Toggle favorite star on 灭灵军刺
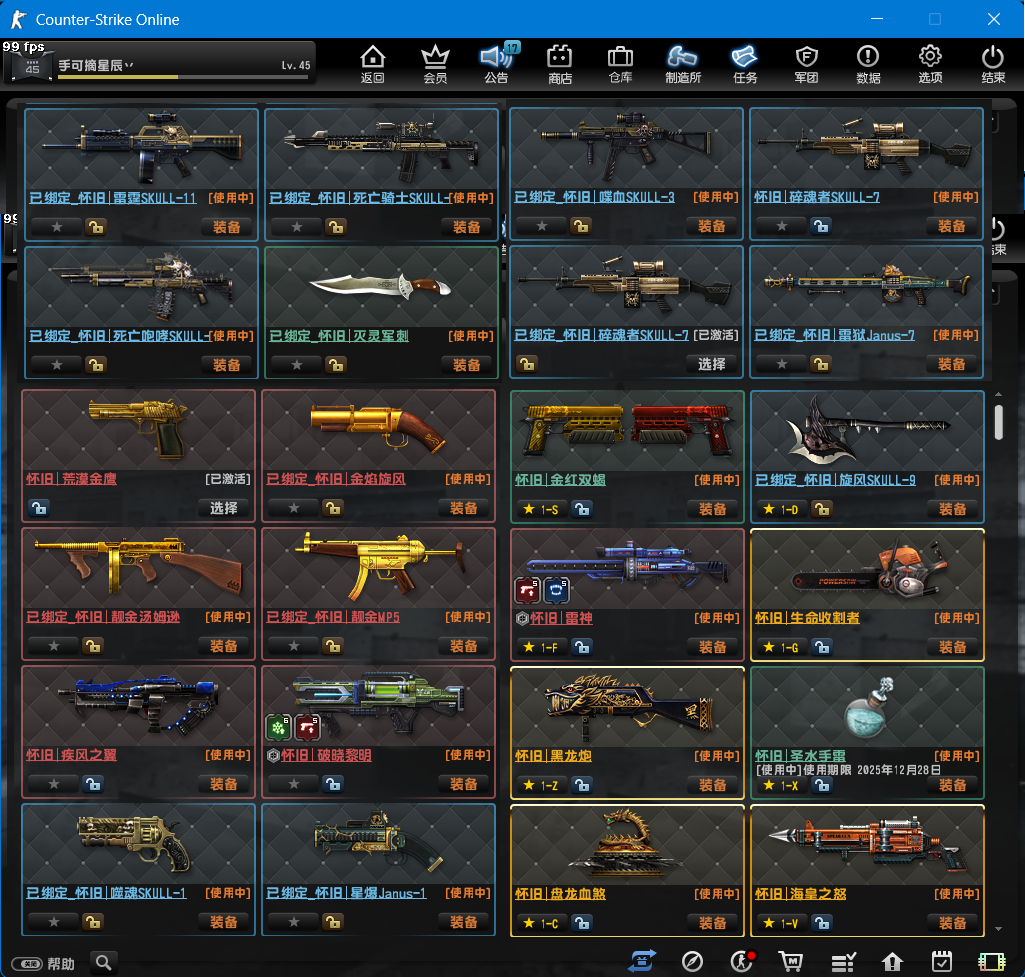This screenshot has height=977, width=1025. [x=297, y=365]
